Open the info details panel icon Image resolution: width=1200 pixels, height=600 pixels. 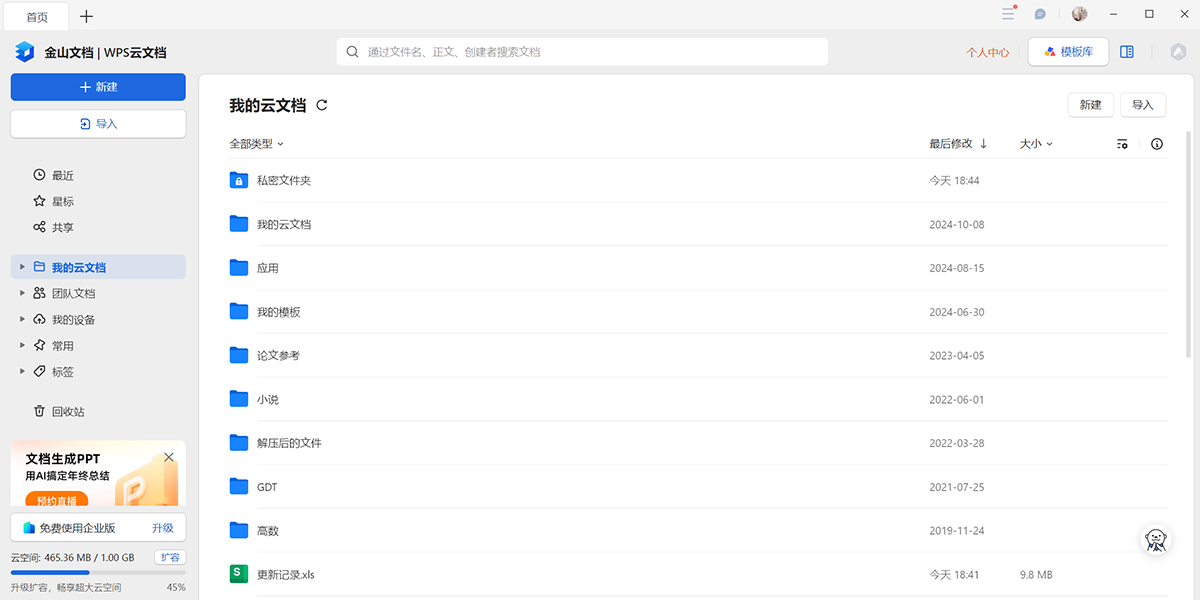click(x=1157, y=144)
